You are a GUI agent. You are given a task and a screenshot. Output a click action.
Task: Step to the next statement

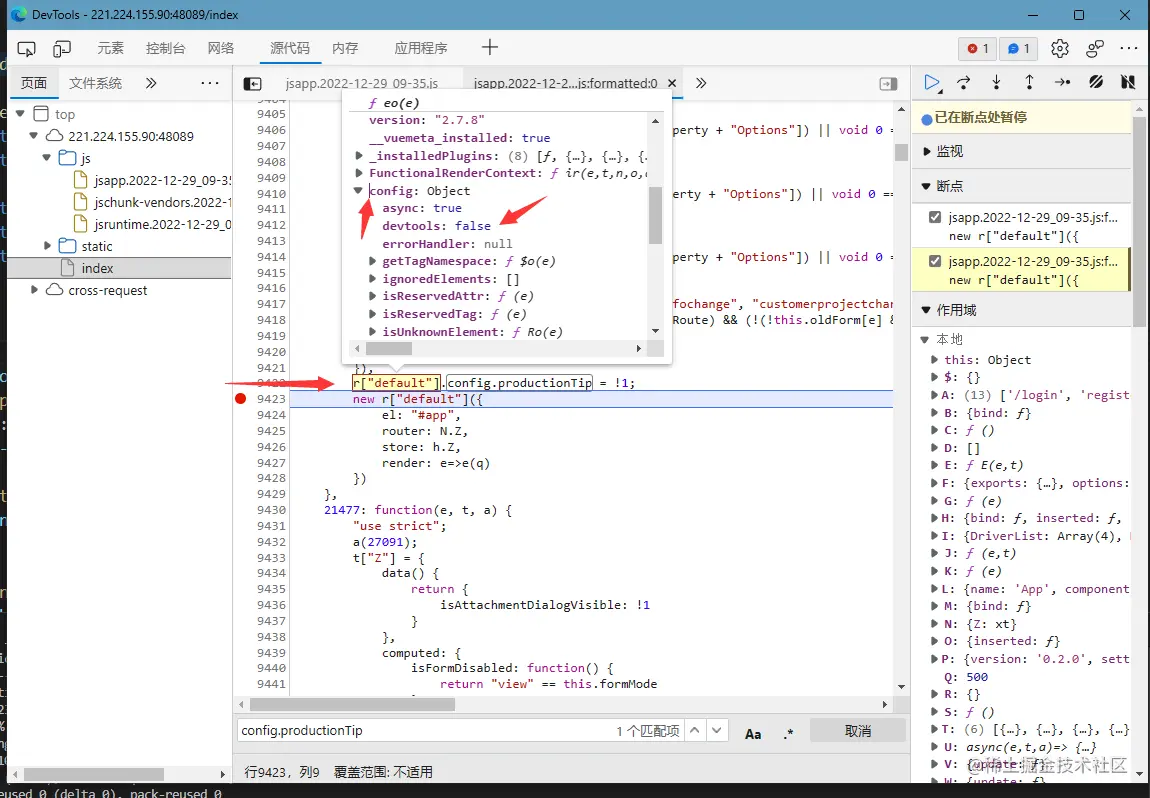1062,82
